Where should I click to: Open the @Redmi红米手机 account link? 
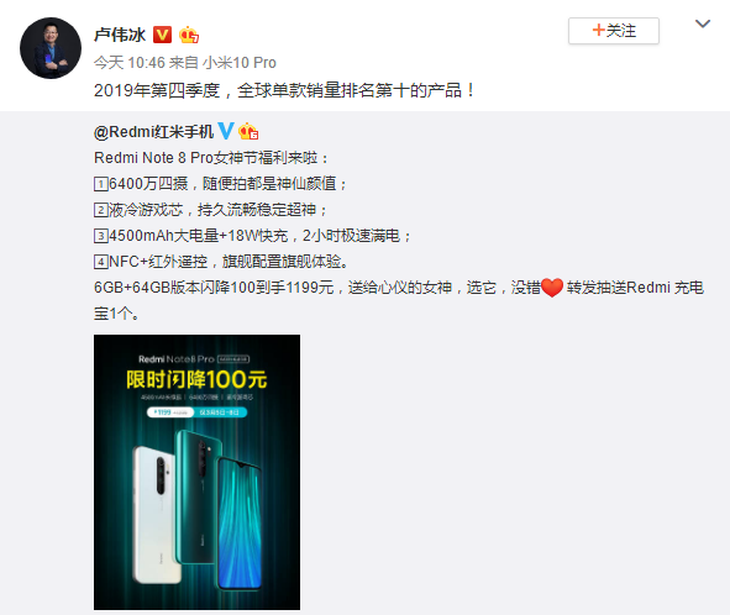click(x=154, y=132)
